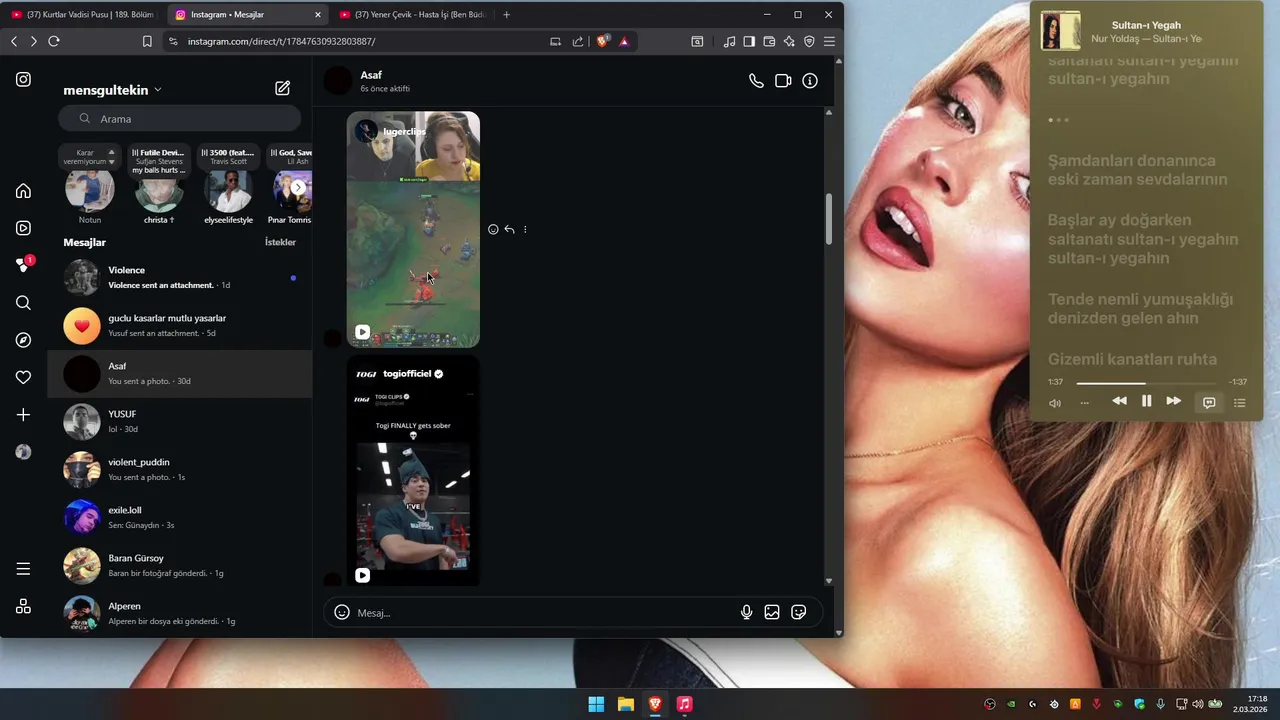Toggle the browser sidebar panel
Screen dimensions: 1280x720
[x=749, y=41]
